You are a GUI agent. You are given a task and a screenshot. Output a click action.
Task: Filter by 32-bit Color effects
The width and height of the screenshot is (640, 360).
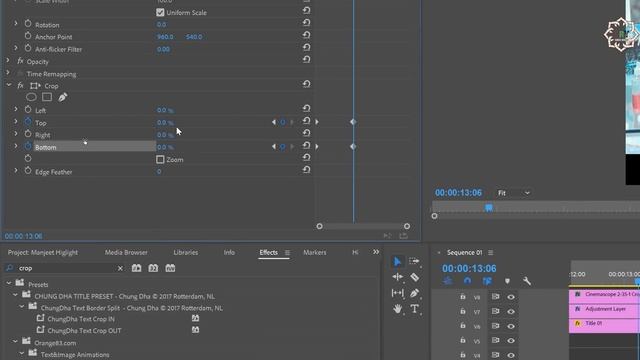(x=153, y=268)
